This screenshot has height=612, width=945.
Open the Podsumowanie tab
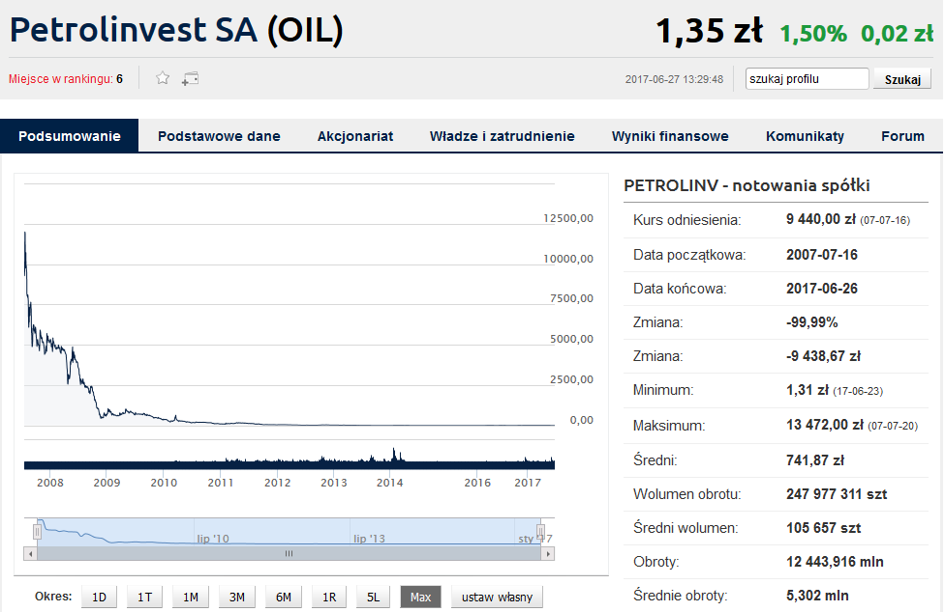[69, 136]
